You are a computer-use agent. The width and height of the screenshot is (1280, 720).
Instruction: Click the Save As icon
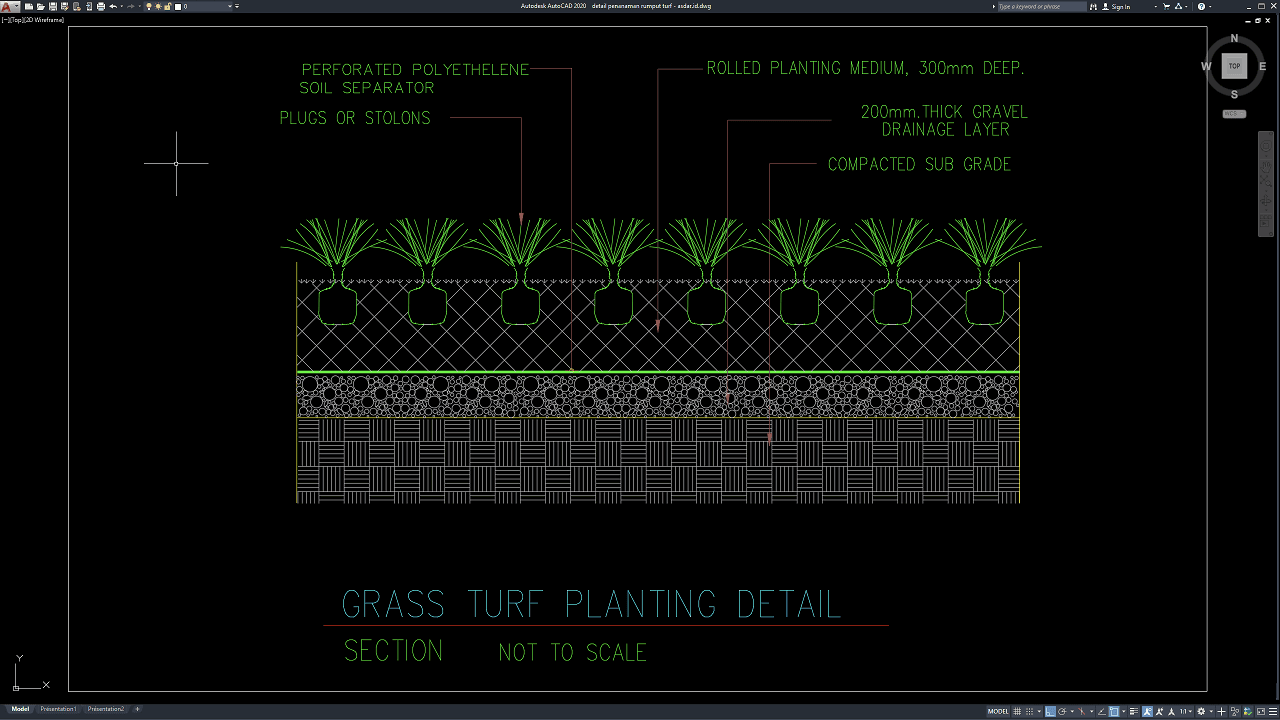64,6
